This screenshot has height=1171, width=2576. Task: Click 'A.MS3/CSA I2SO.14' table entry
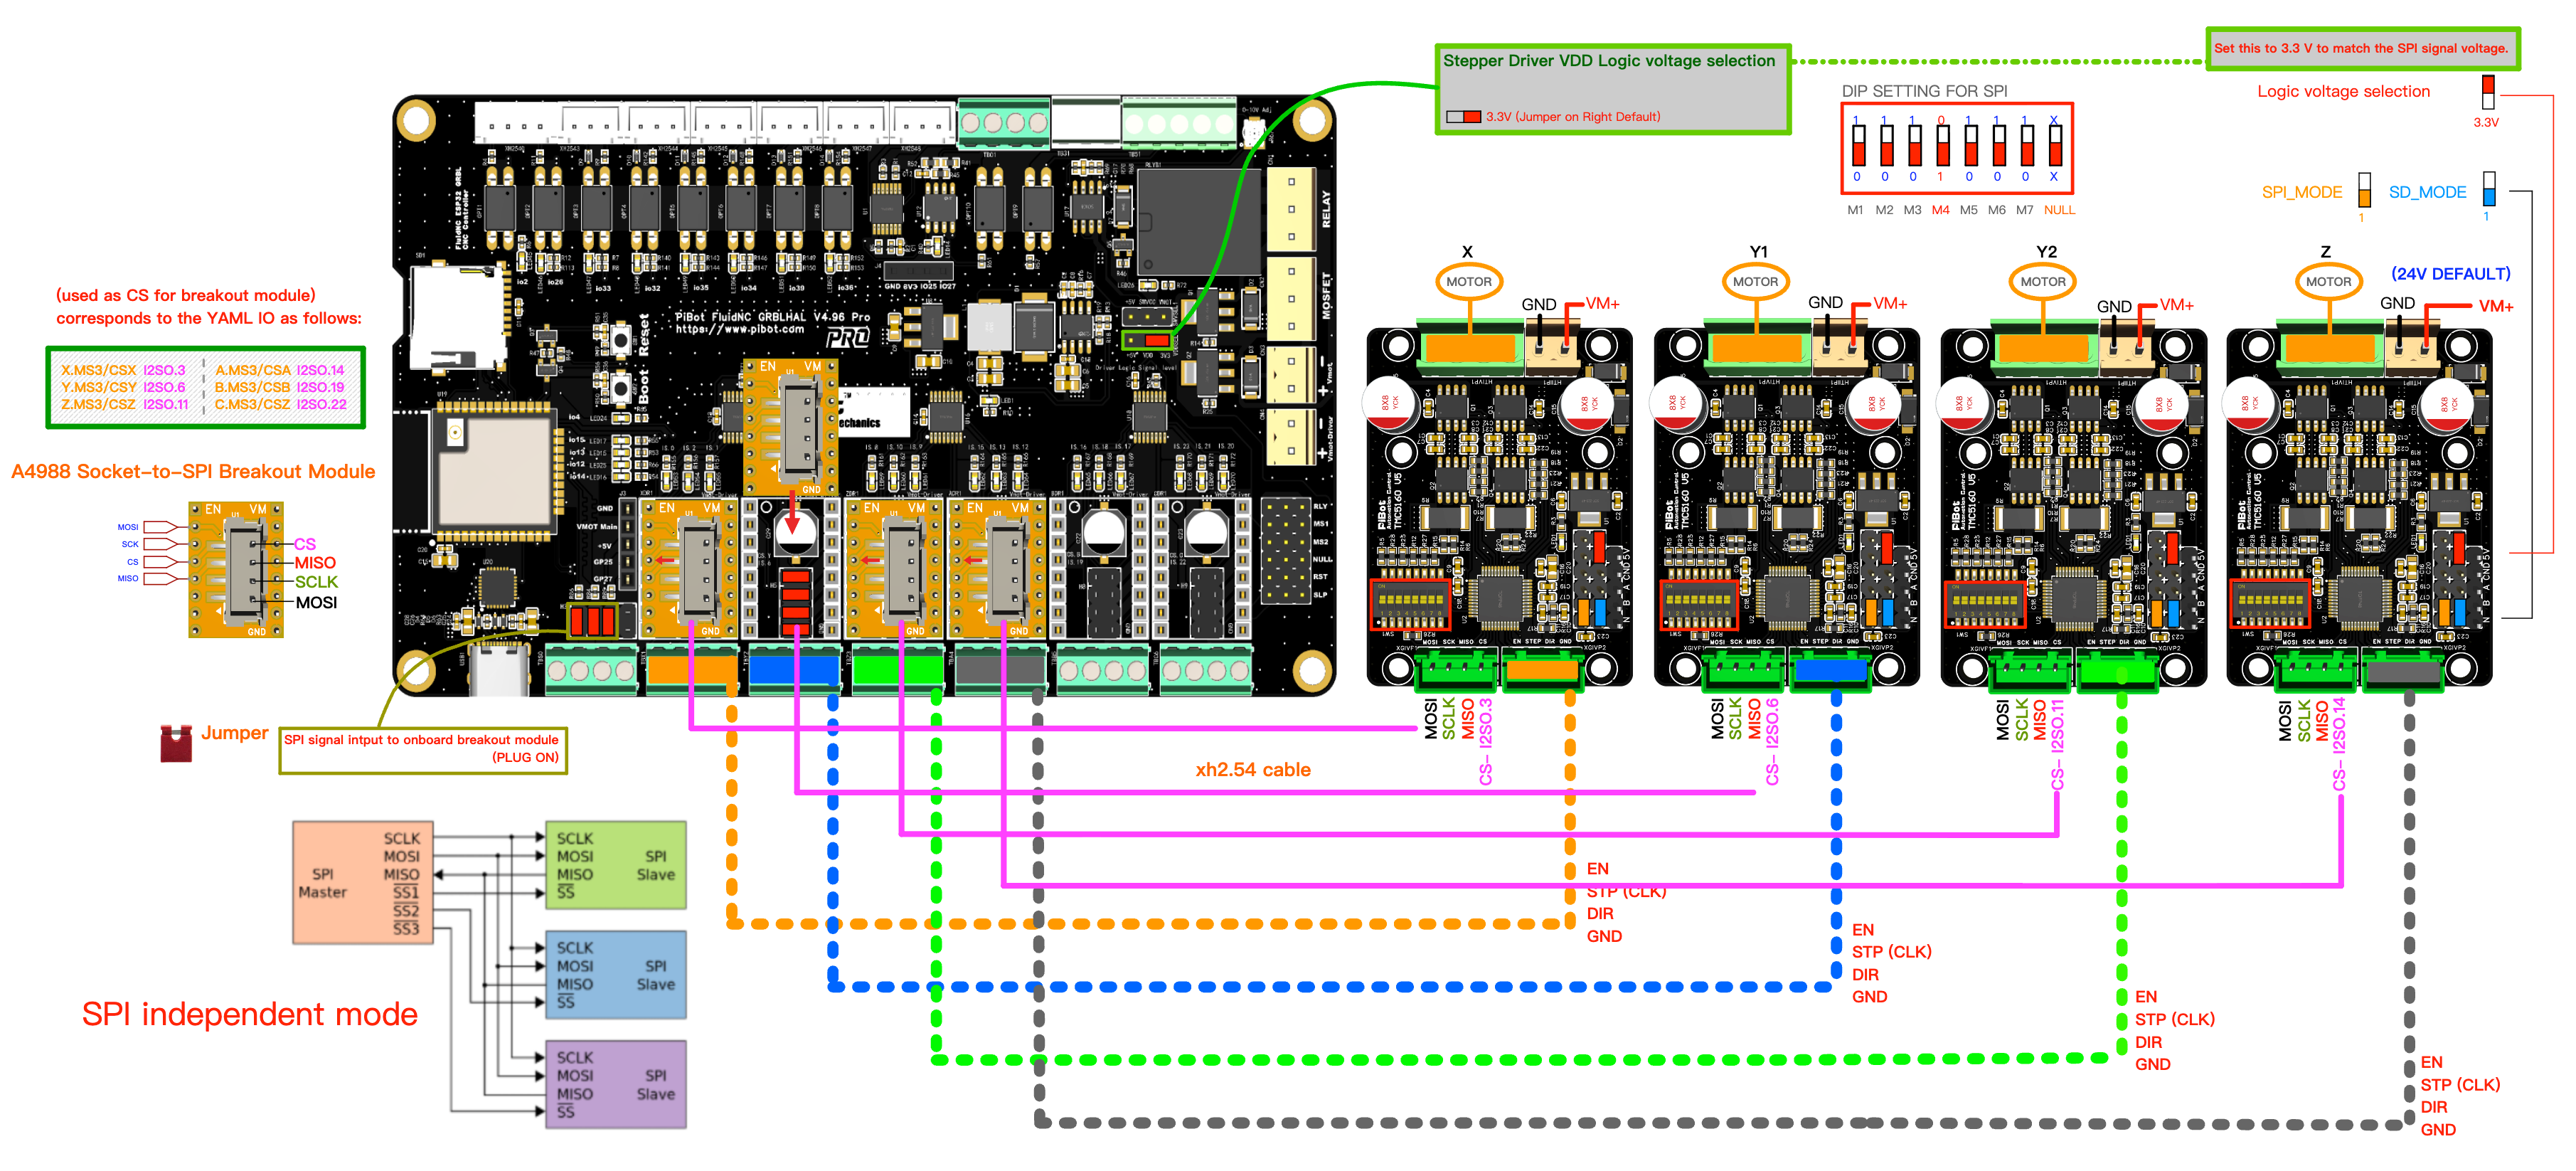coord(279,370)
